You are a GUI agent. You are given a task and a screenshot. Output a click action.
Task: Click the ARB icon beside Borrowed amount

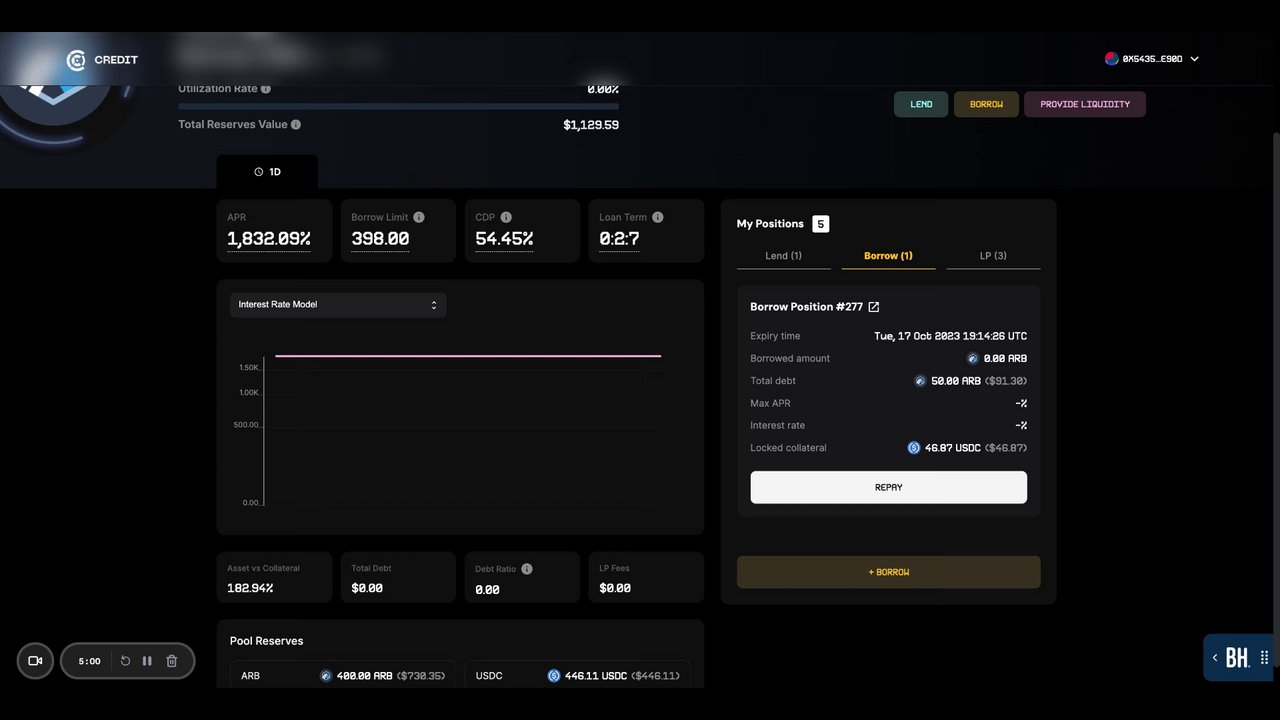tap(973, 358)
